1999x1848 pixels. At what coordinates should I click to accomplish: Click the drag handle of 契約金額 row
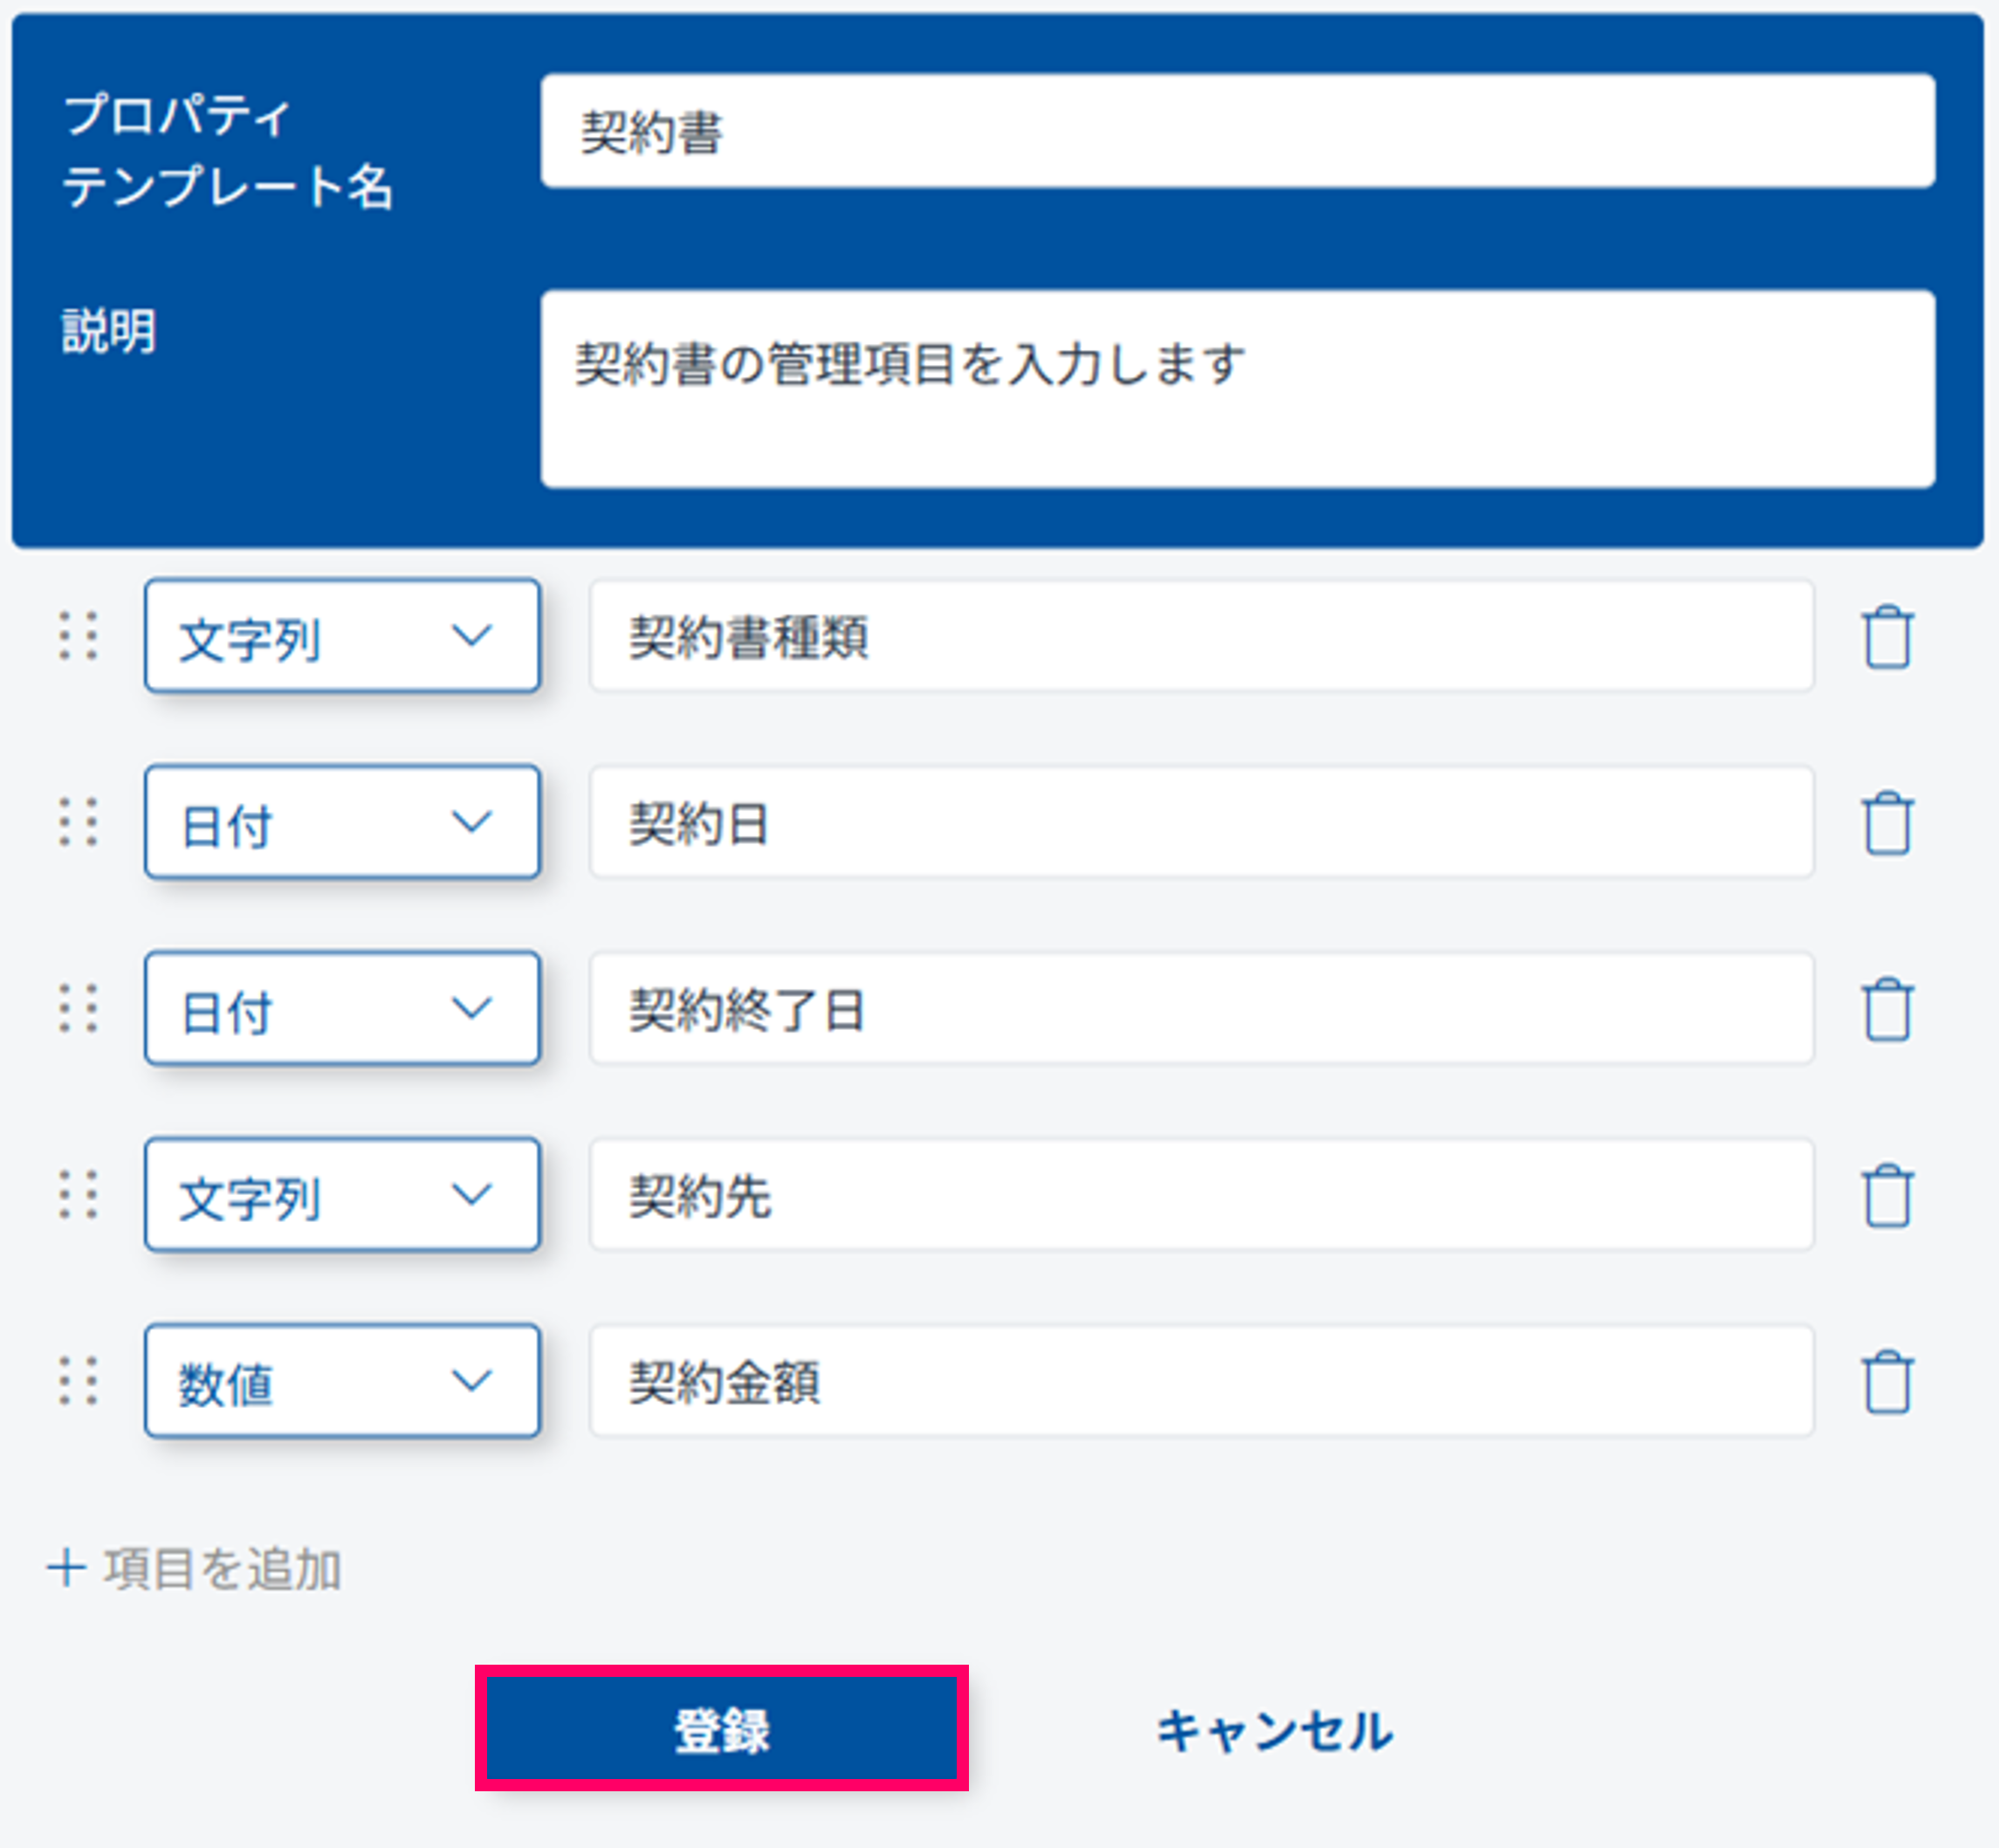pyautogui.click(x=78, y=1381)
